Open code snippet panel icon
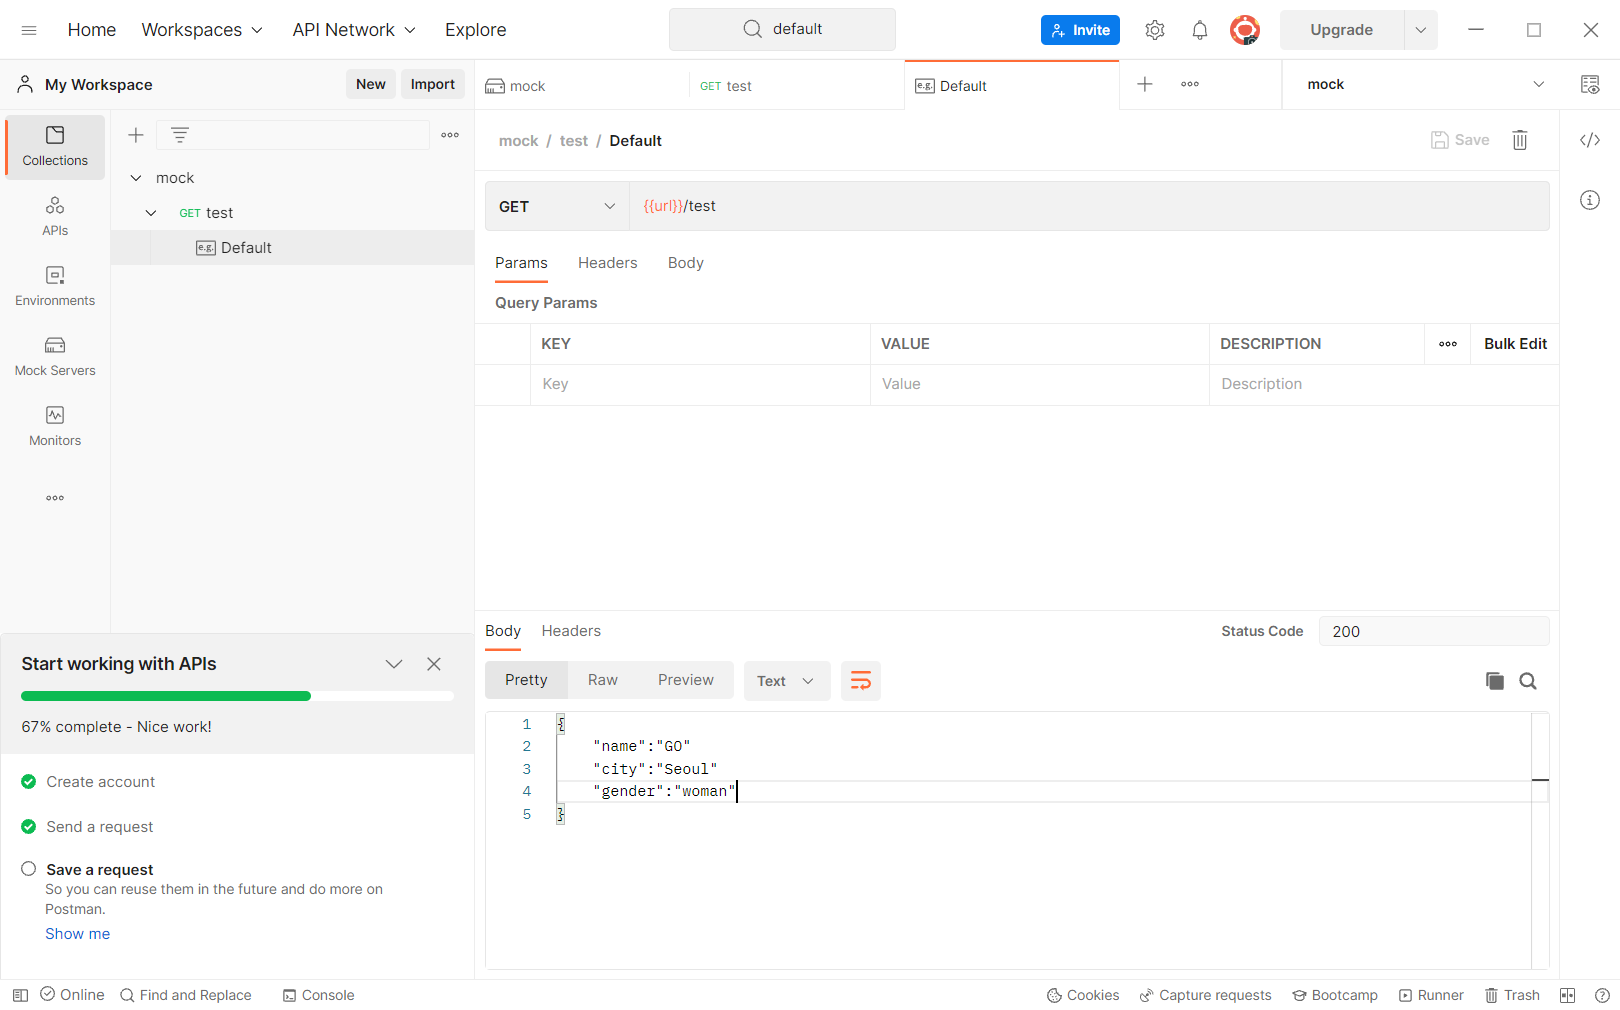This screenshot has height=1010, width=1620. tap(1590, 140)
